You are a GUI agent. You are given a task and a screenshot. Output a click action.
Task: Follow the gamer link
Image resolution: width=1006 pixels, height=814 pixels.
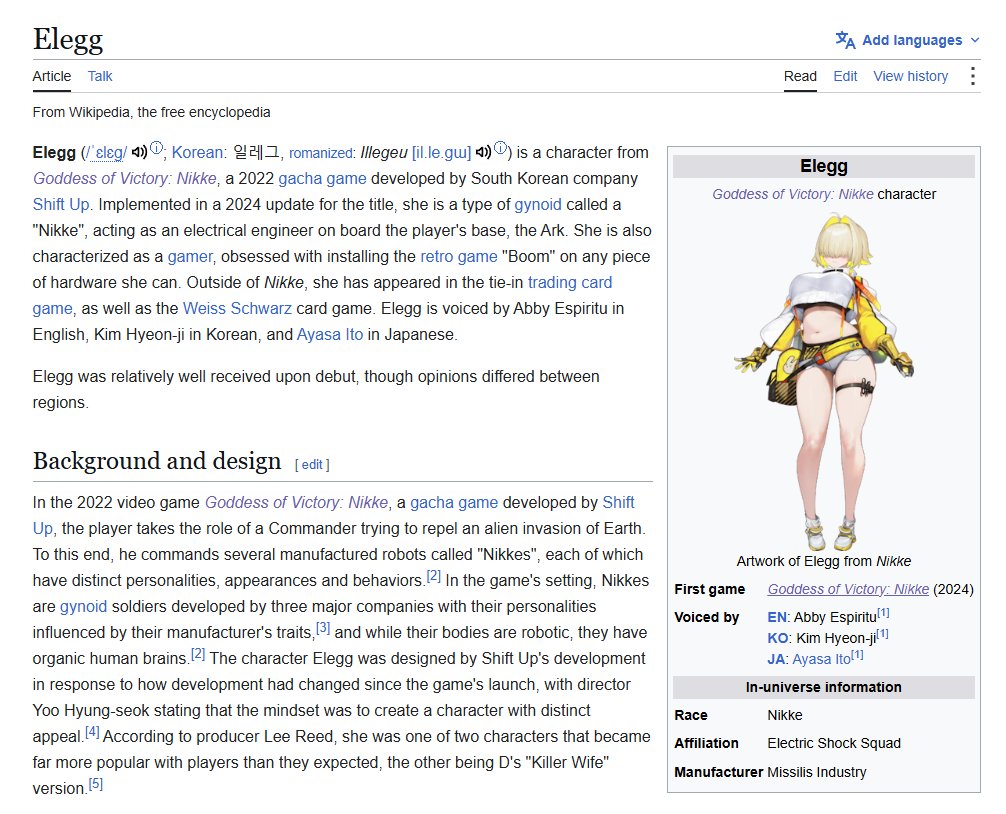point(189,257)
